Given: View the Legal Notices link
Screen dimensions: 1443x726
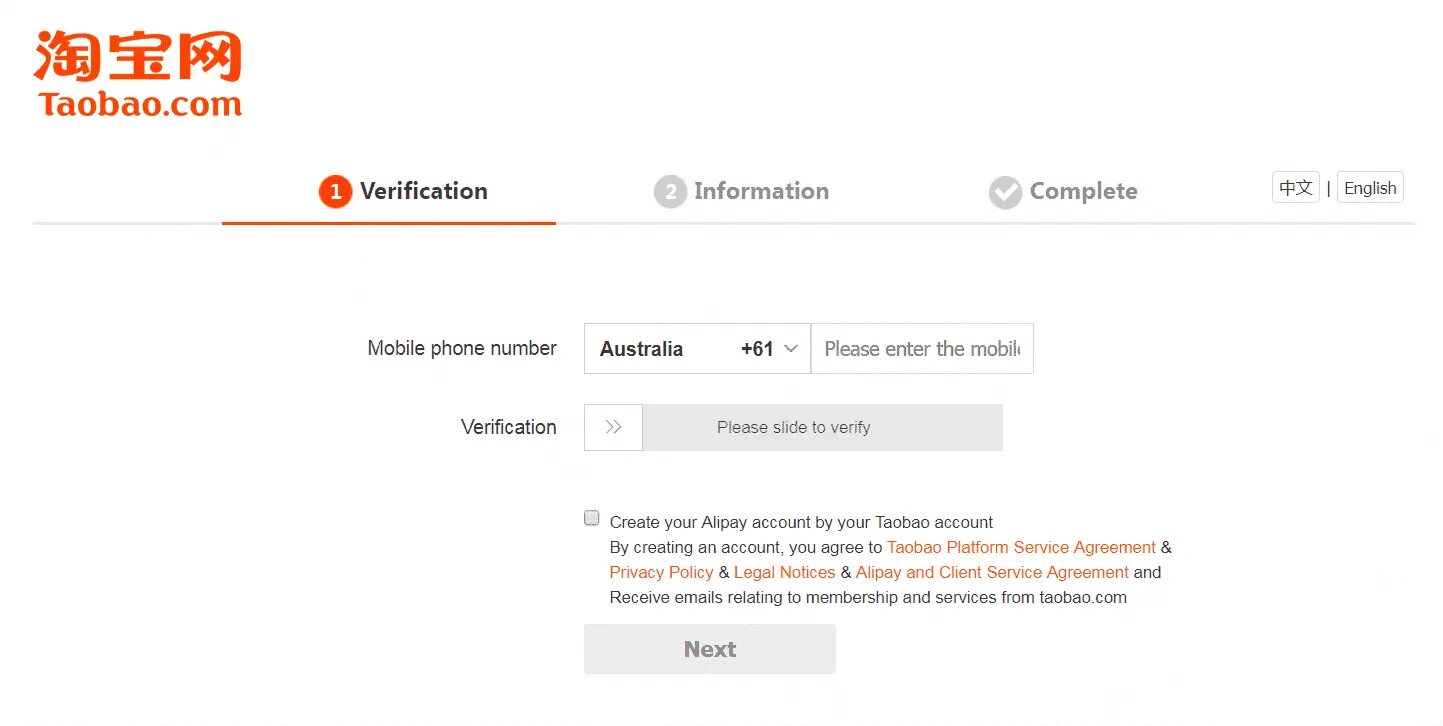Looking at the screenshot, I should (784, 572).
